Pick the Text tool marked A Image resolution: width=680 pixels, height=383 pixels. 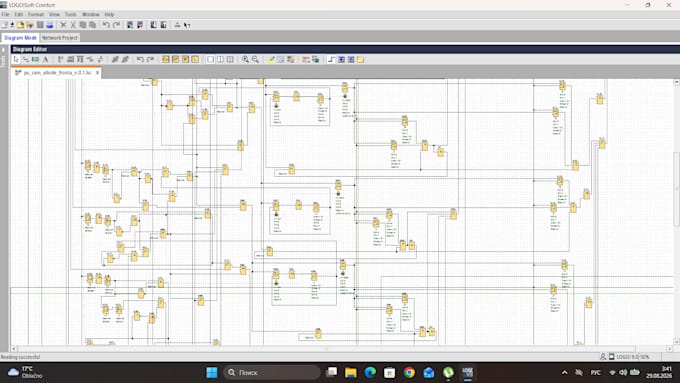pos(46,59)
